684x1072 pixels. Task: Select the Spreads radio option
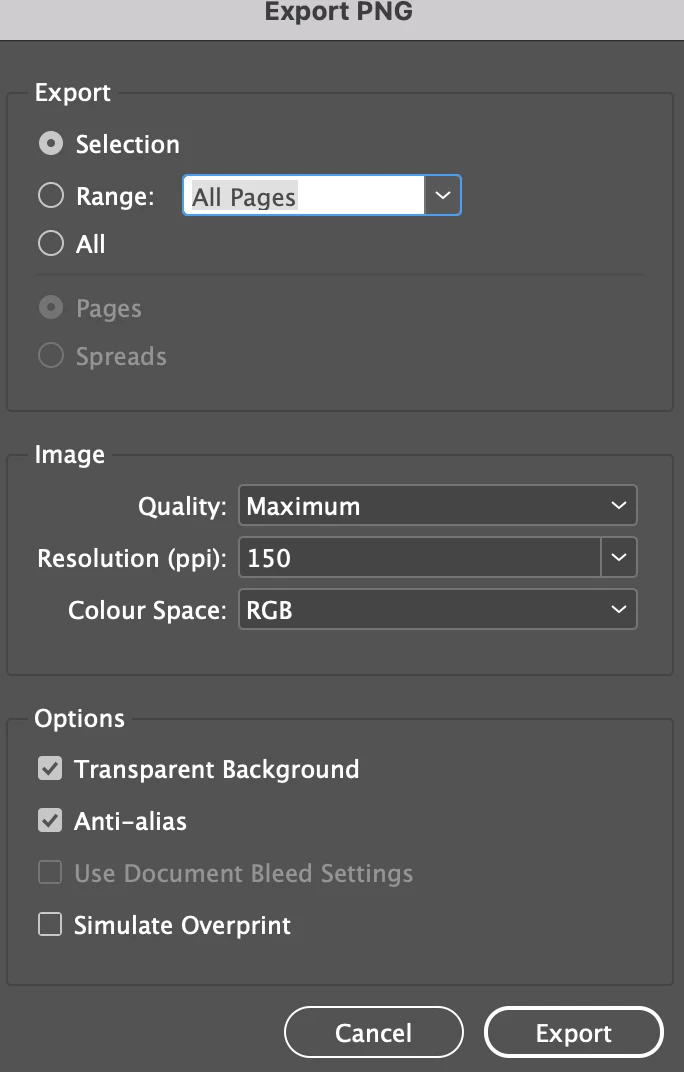(51, 356)
